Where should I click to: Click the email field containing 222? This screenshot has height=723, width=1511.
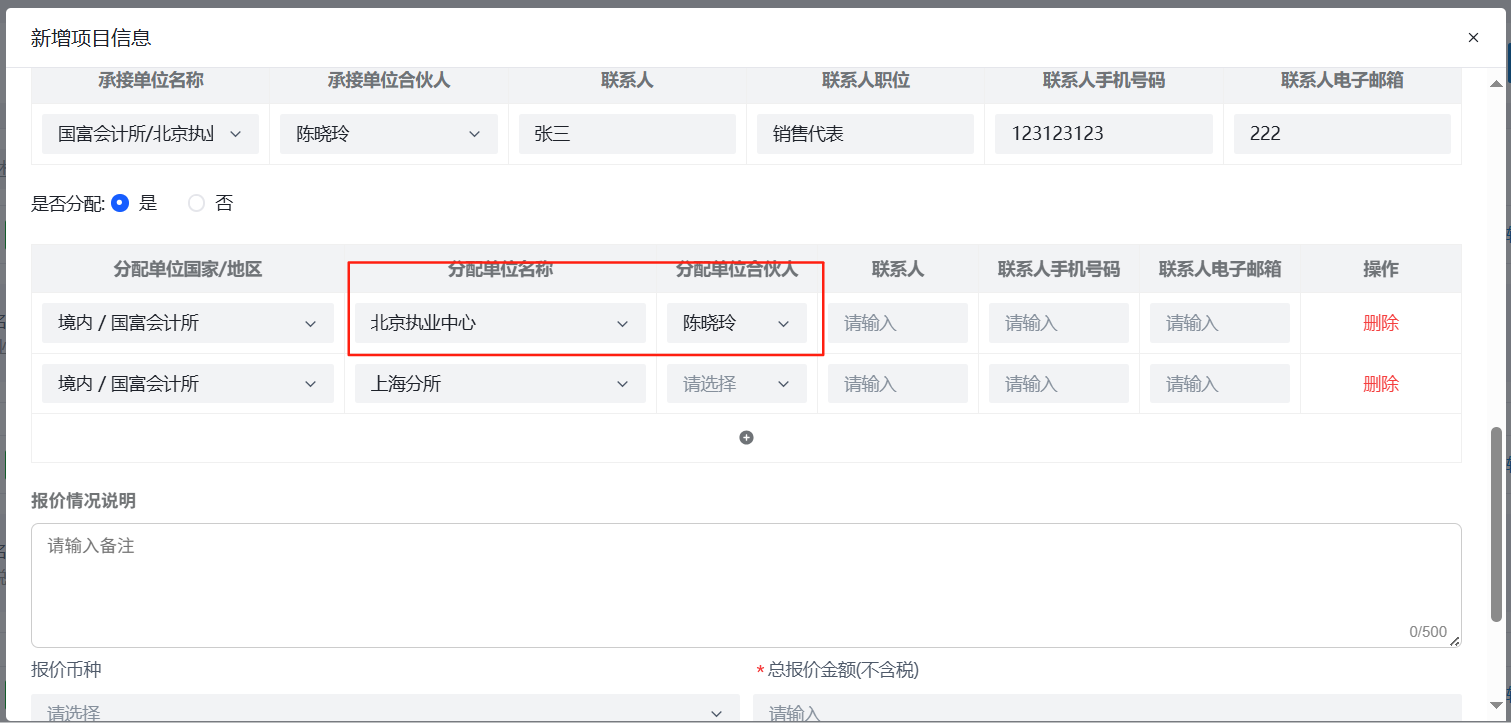click(1341, 134)
